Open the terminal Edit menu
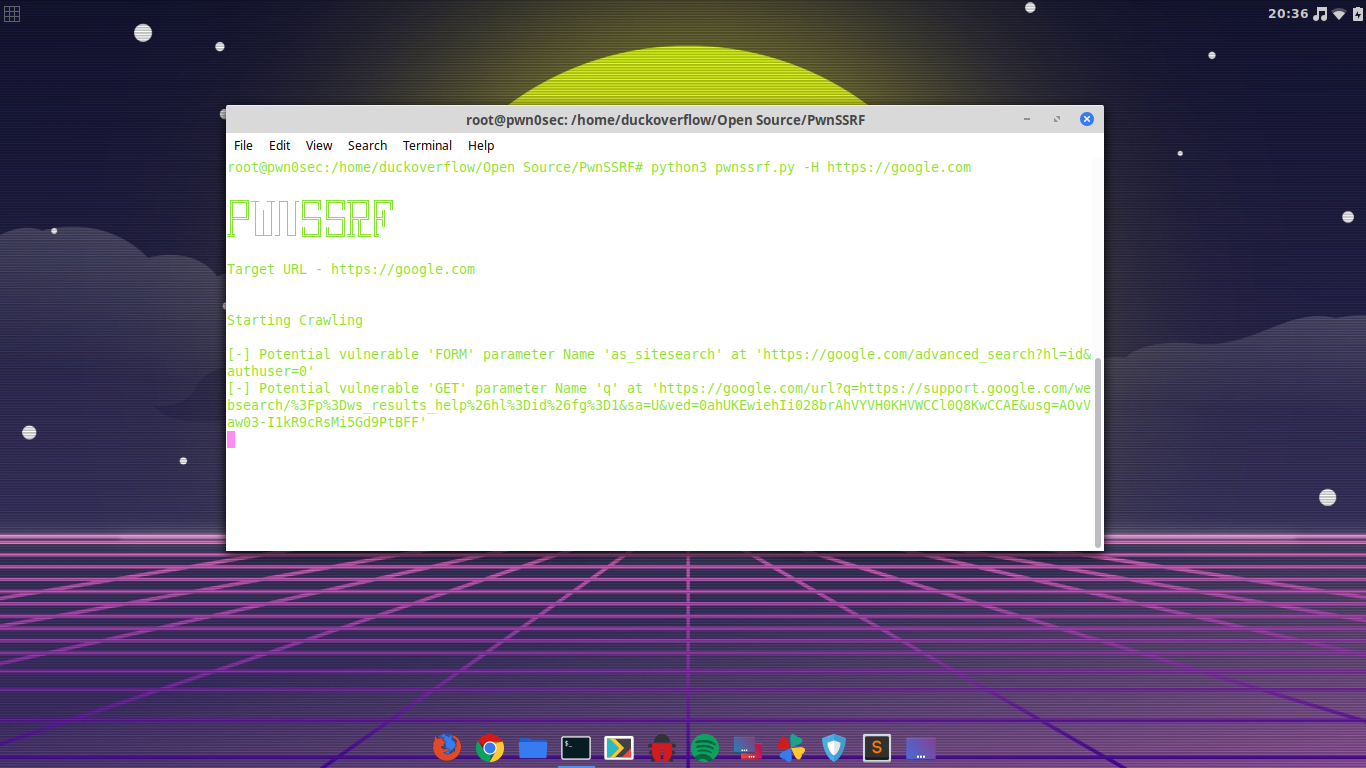Screen dimensions: 1366x768 click(279, 145)
